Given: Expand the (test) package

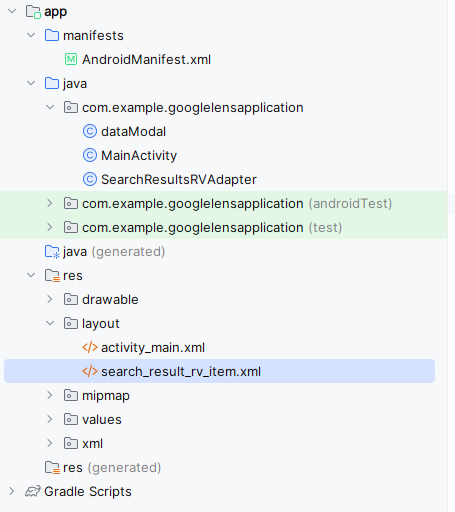Looking at the screenshot, I should click(x=50, y=227).
